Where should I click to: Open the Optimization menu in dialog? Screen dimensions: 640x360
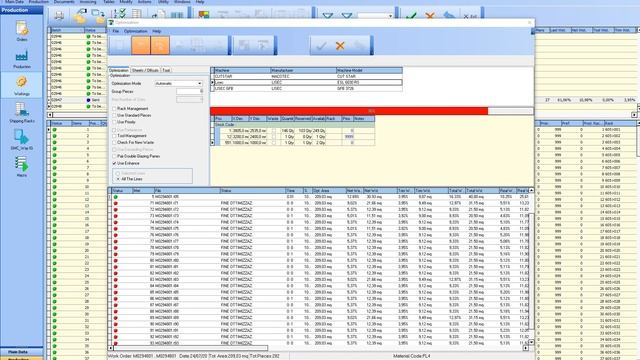[x=136, y=31]
